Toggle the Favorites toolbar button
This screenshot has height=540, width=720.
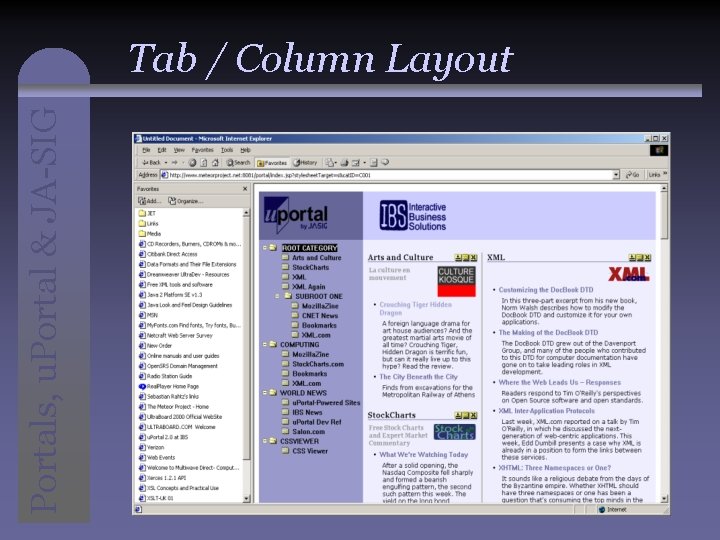tap(272, 163)
